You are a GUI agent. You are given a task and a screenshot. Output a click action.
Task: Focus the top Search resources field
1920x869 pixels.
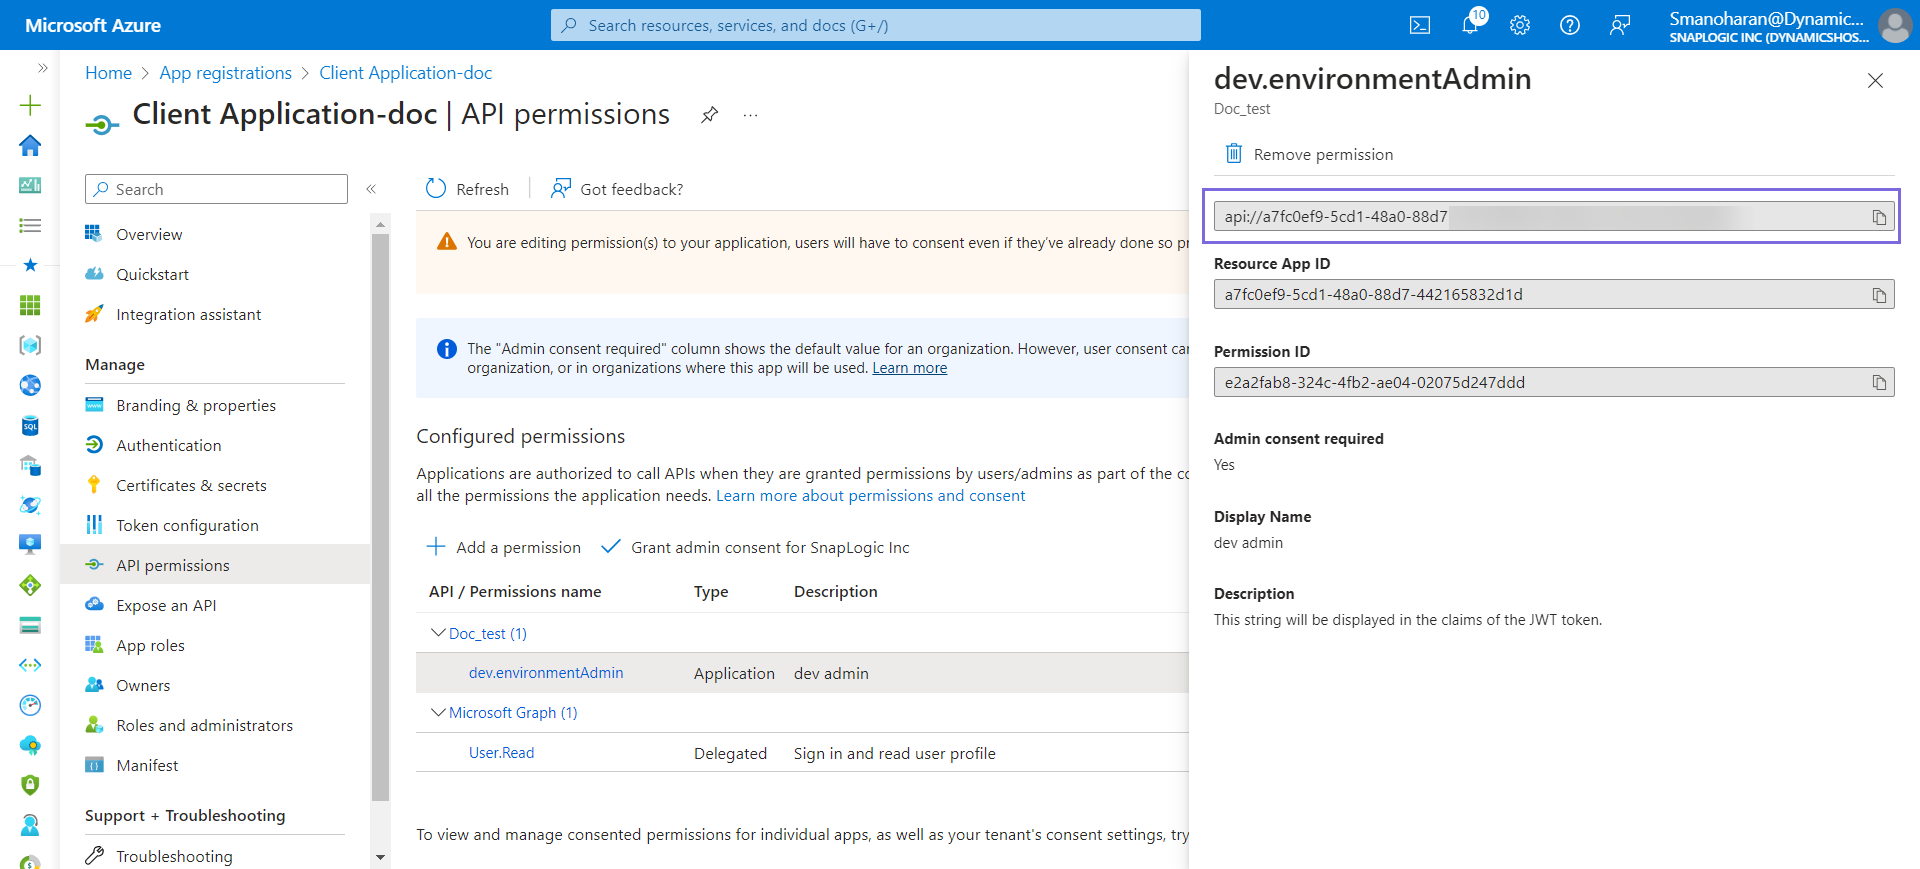[875, 25]
